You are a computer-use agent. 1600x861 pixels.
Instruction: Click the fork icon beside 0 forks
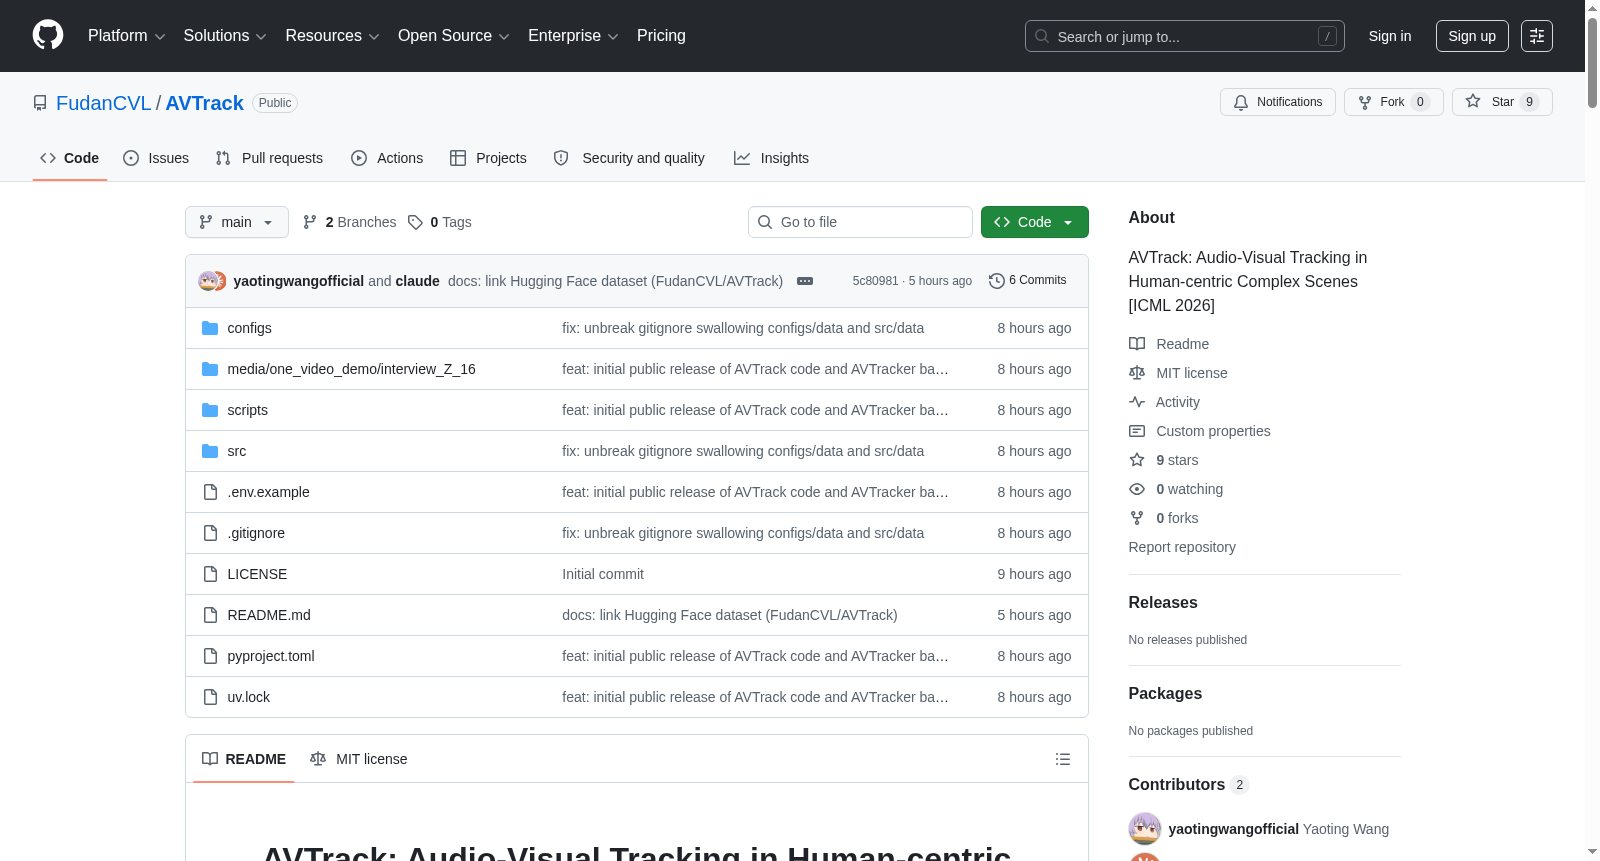(x=1137, y=518)
